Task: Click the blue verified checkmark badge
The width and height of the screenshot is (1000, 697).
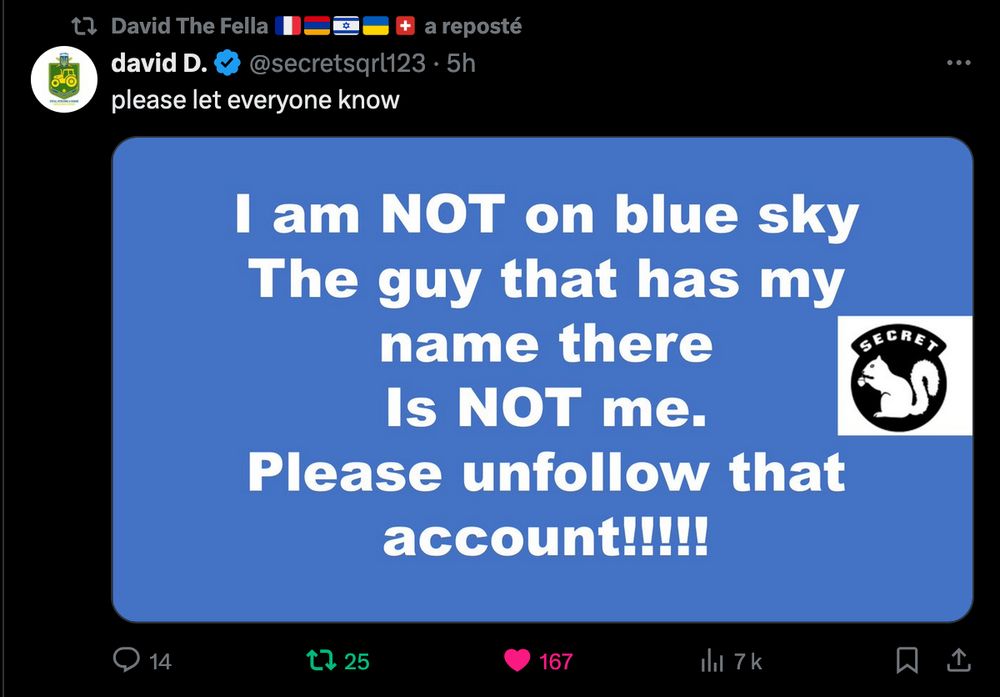Action: pos(227,63)
